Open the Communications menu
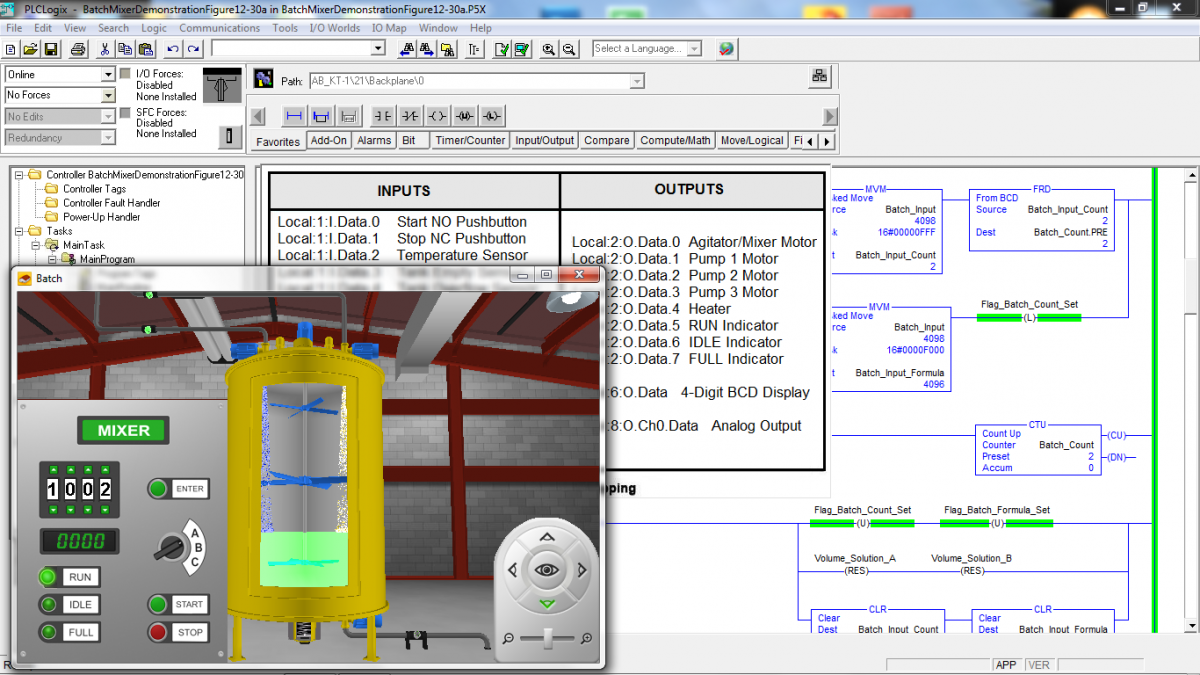 coord(220,28)
